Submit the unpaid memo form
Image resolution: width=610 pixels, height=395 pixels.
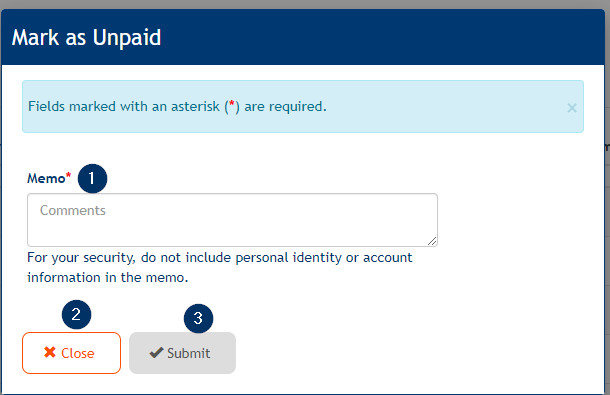tap(182, 353)
